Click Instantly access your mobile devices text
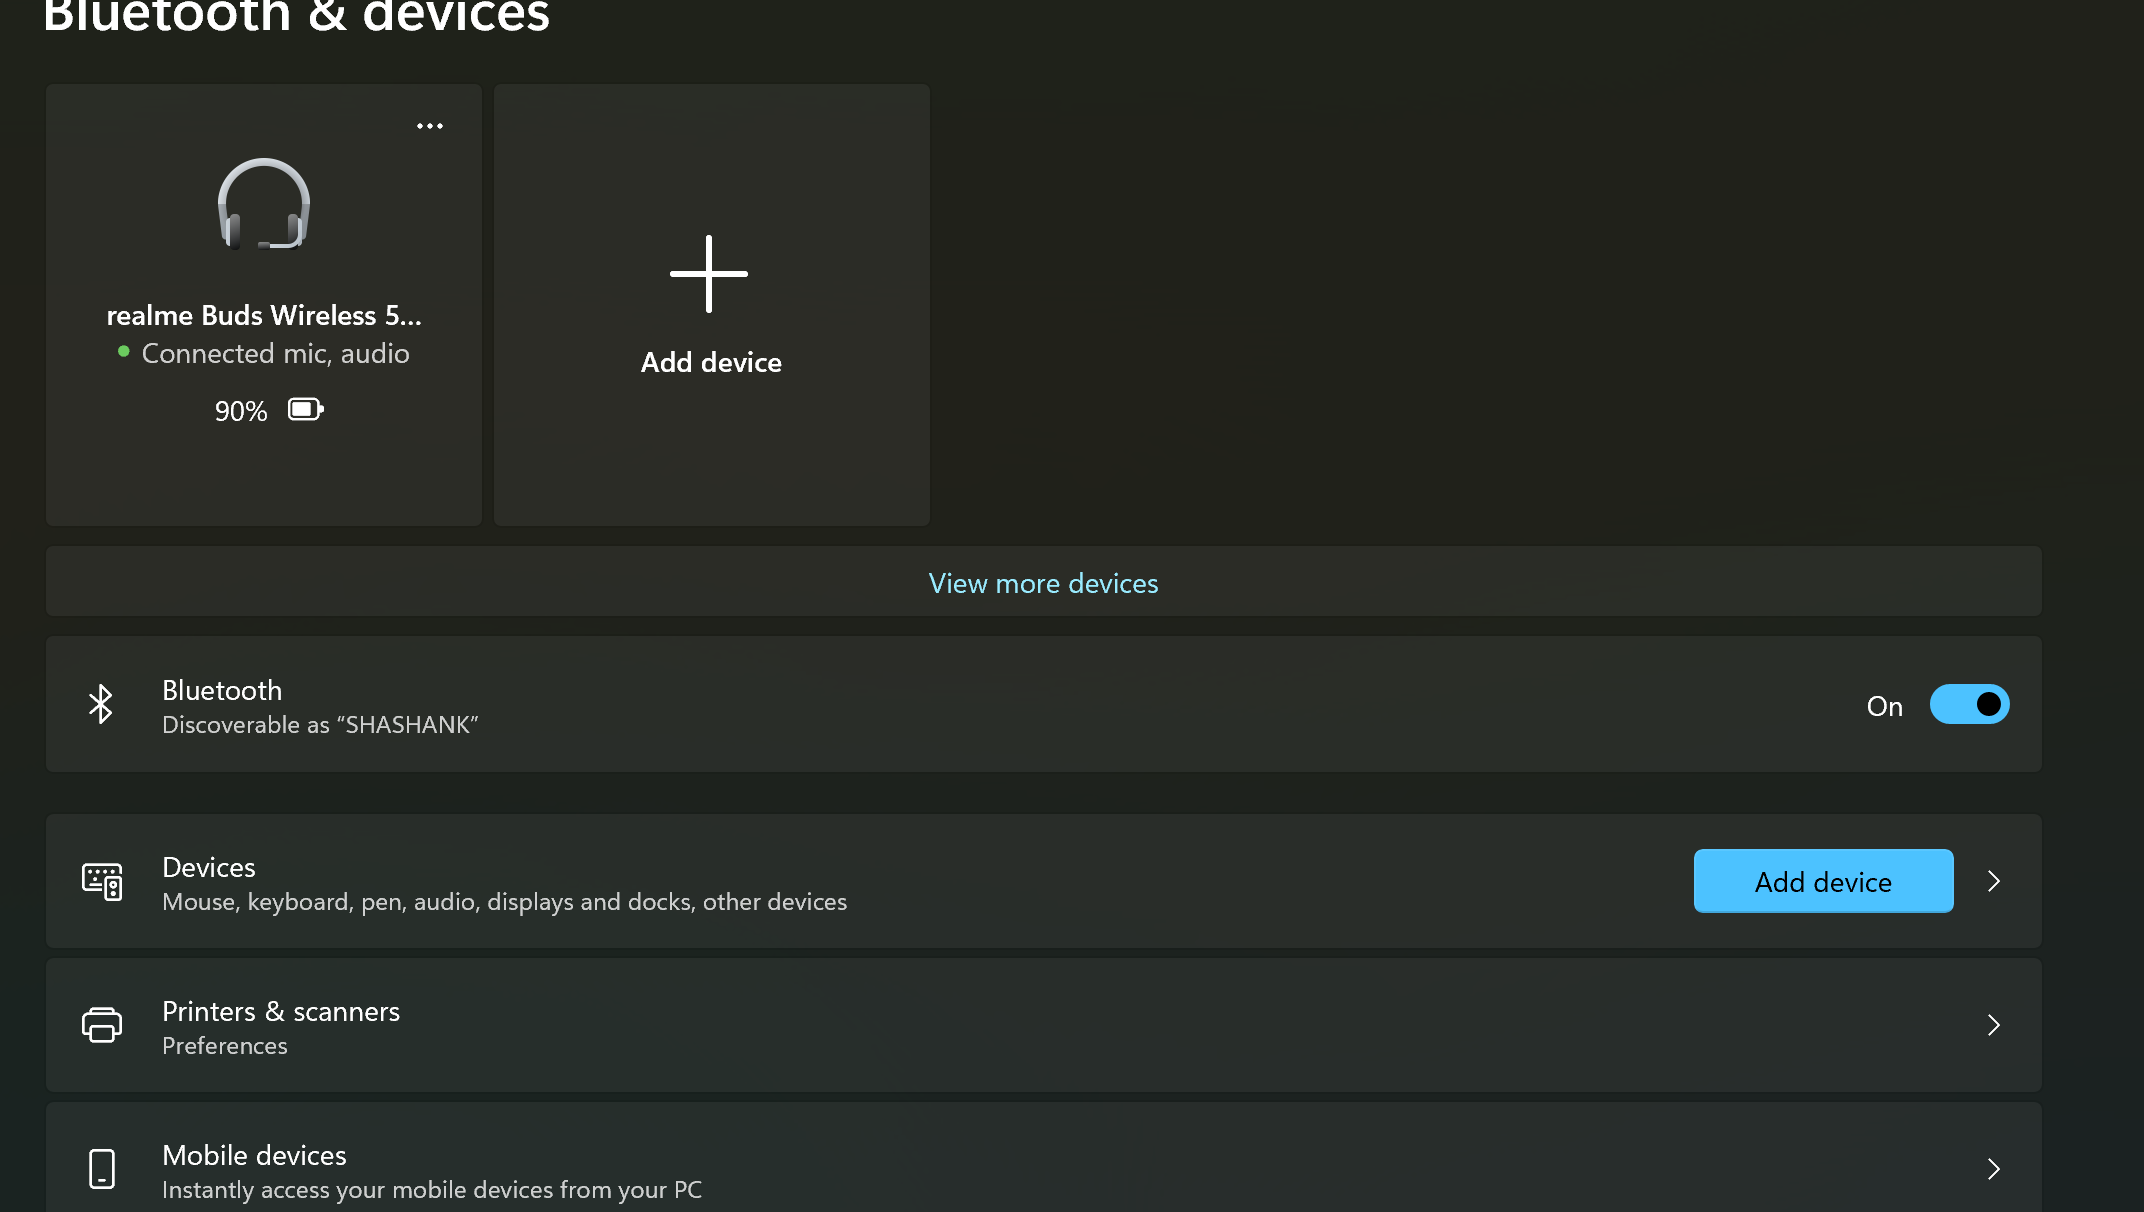 click(432, 1190)
